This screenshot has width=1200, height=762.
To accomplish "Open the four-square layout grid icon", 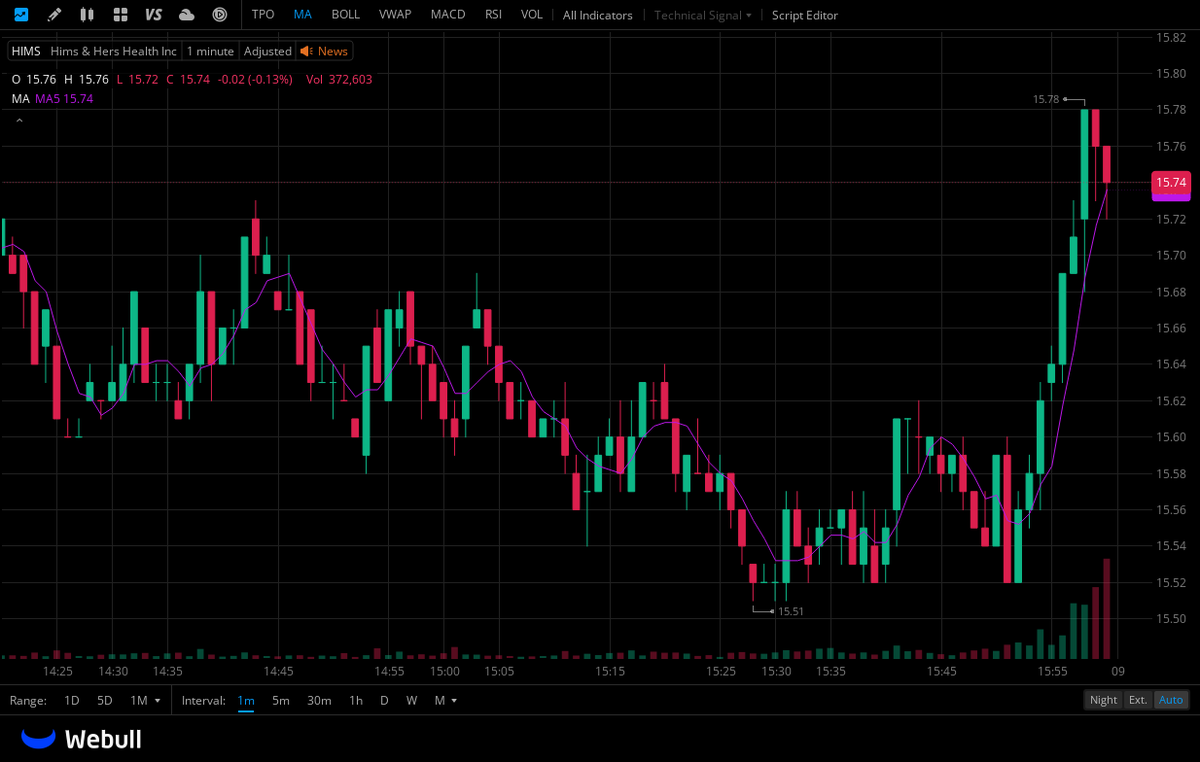I will click(120, 15).
